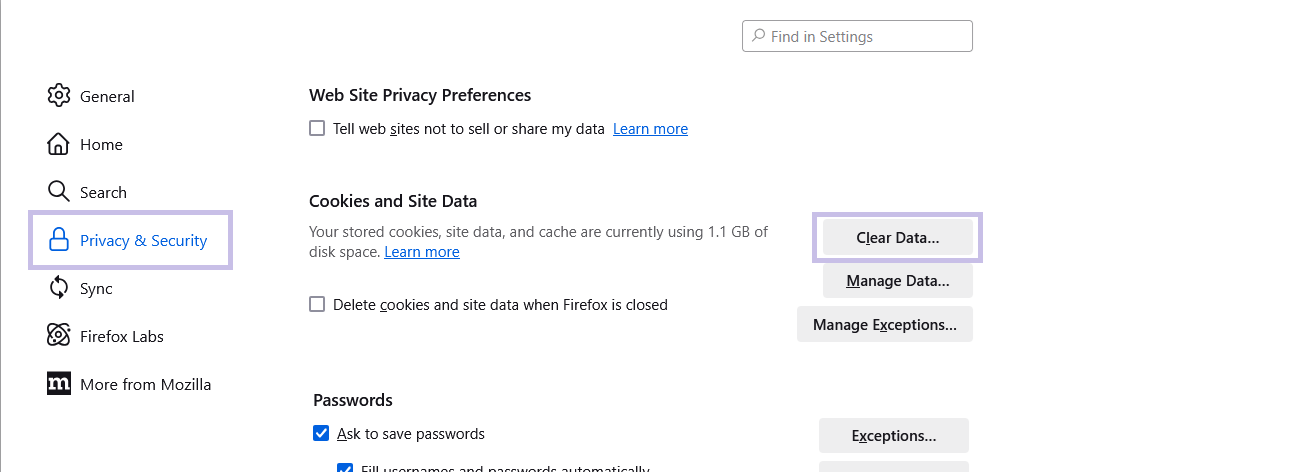Click the Mozilla logo icon

(x=59, y=384)
